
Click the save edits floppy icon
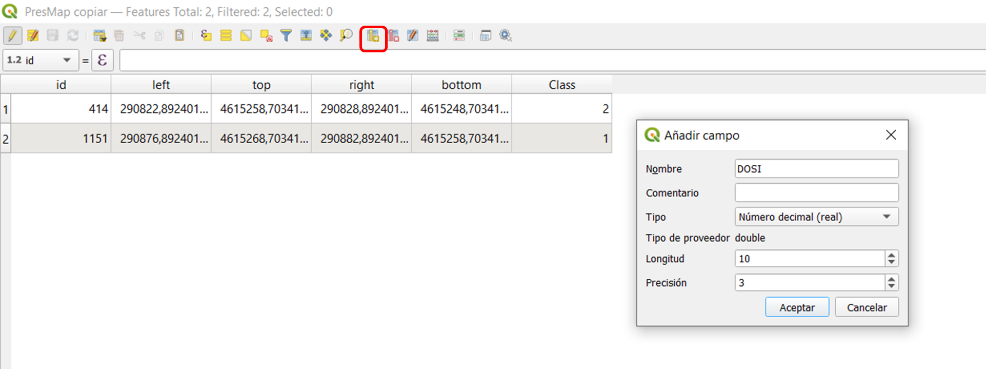(x=53, y=36)
